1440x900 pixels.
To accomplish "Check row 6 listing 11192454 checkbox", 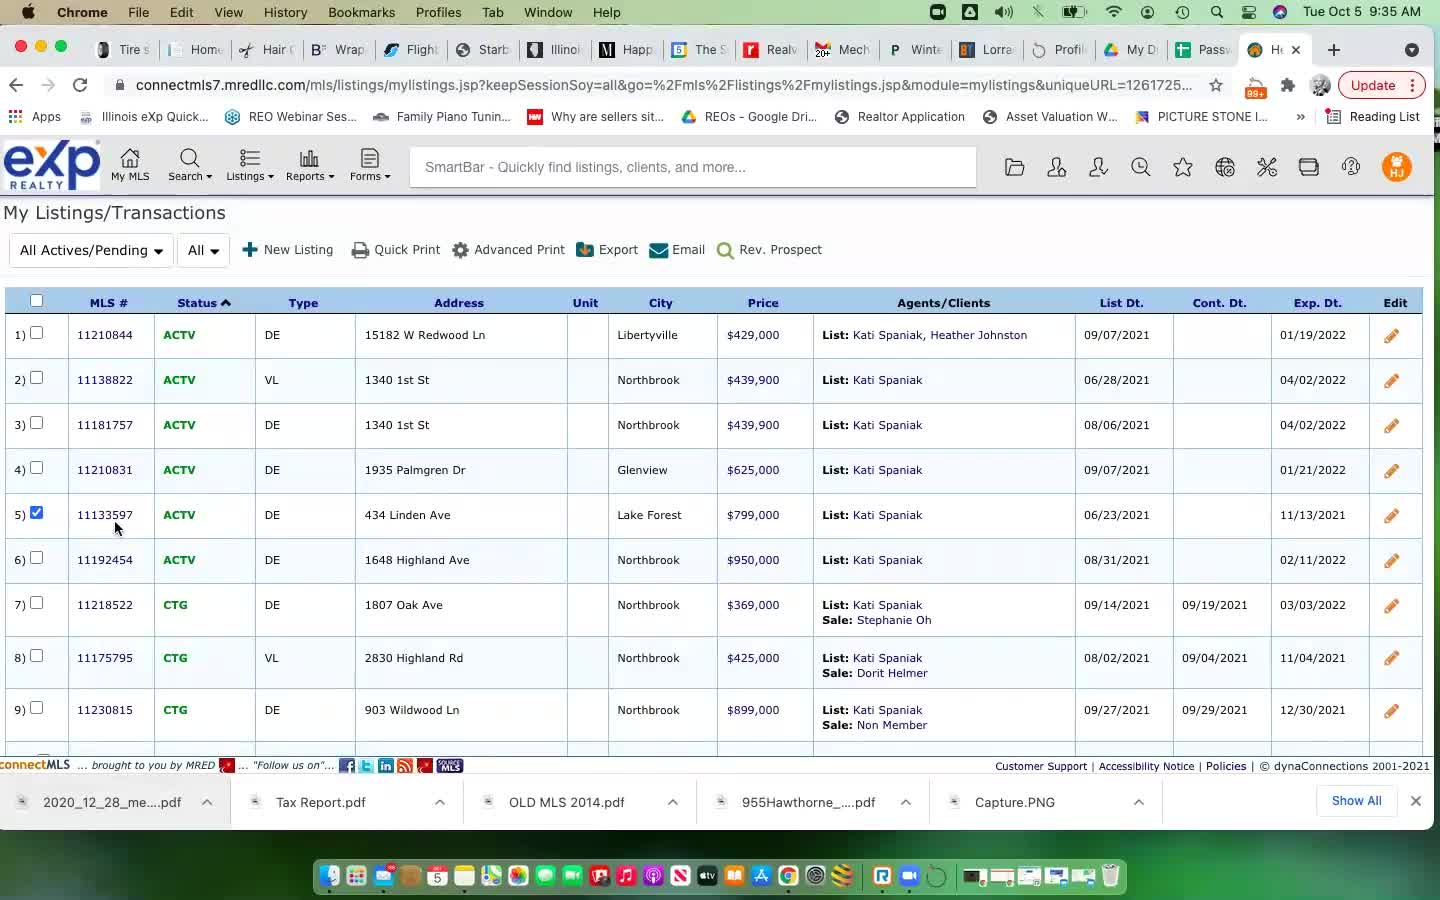I will 37,558.
